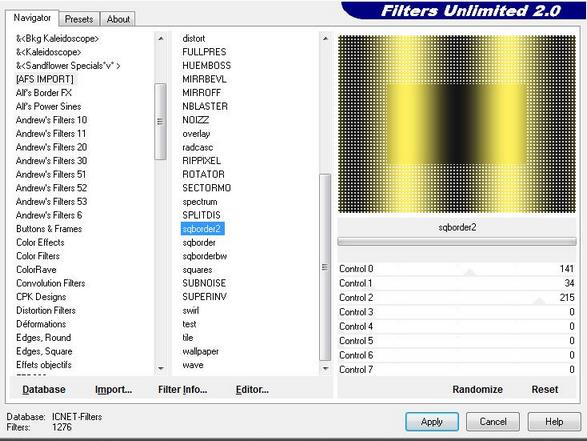Screen dimensions: 587x441
Task: Select ColorRave category
Action: click(36, 270)
